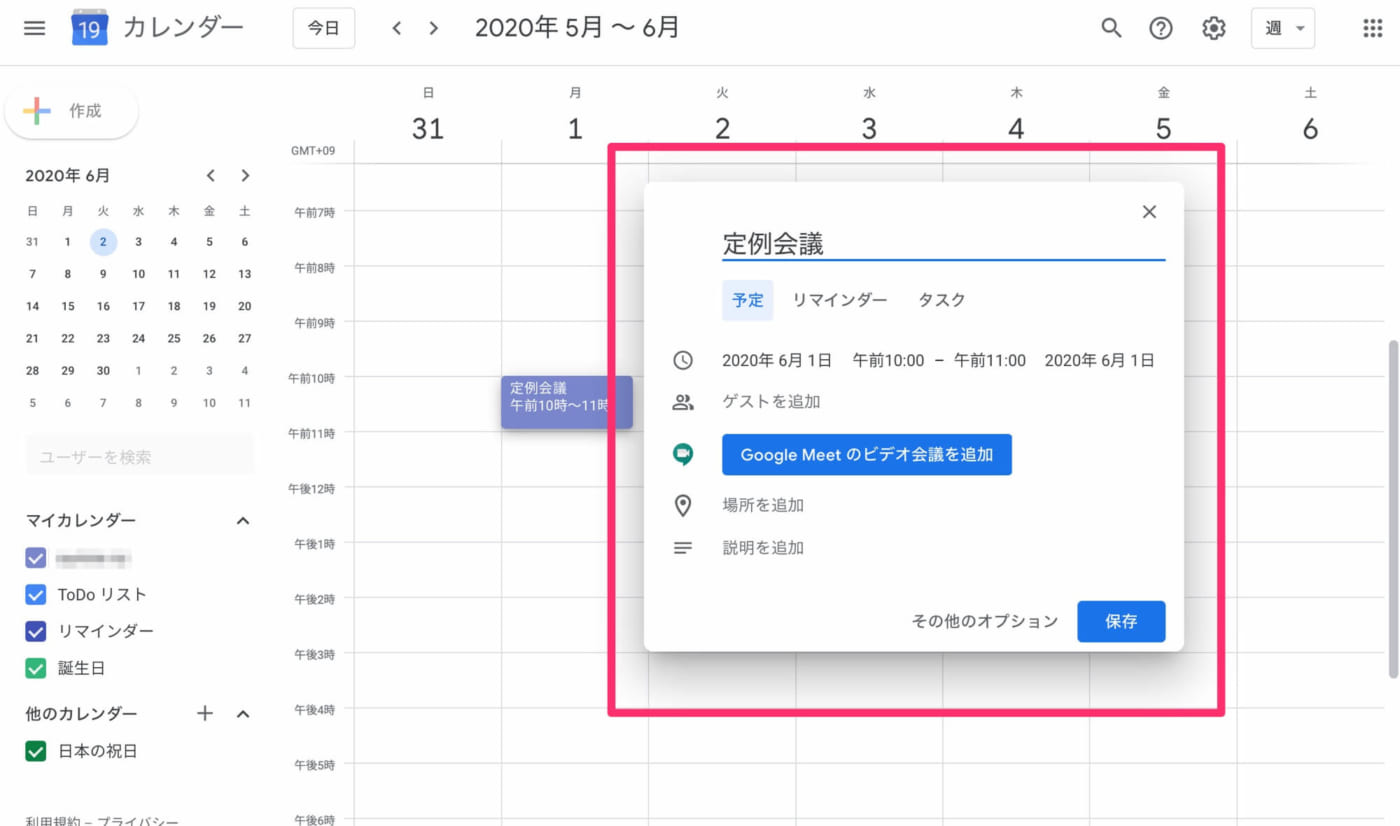Click the multicolor plus Create button
1400x826 pixels.
pos(71,111)
